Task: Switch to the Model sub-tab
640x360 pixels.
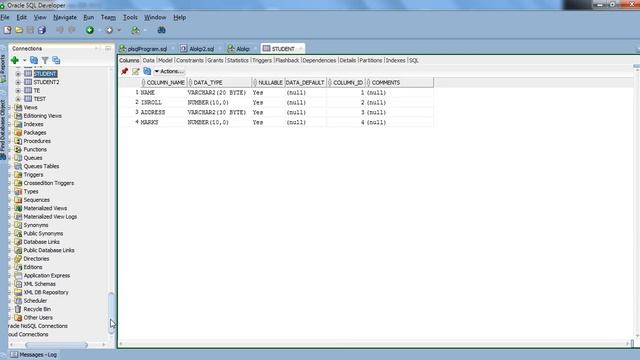Action: (x=165, y=60)
